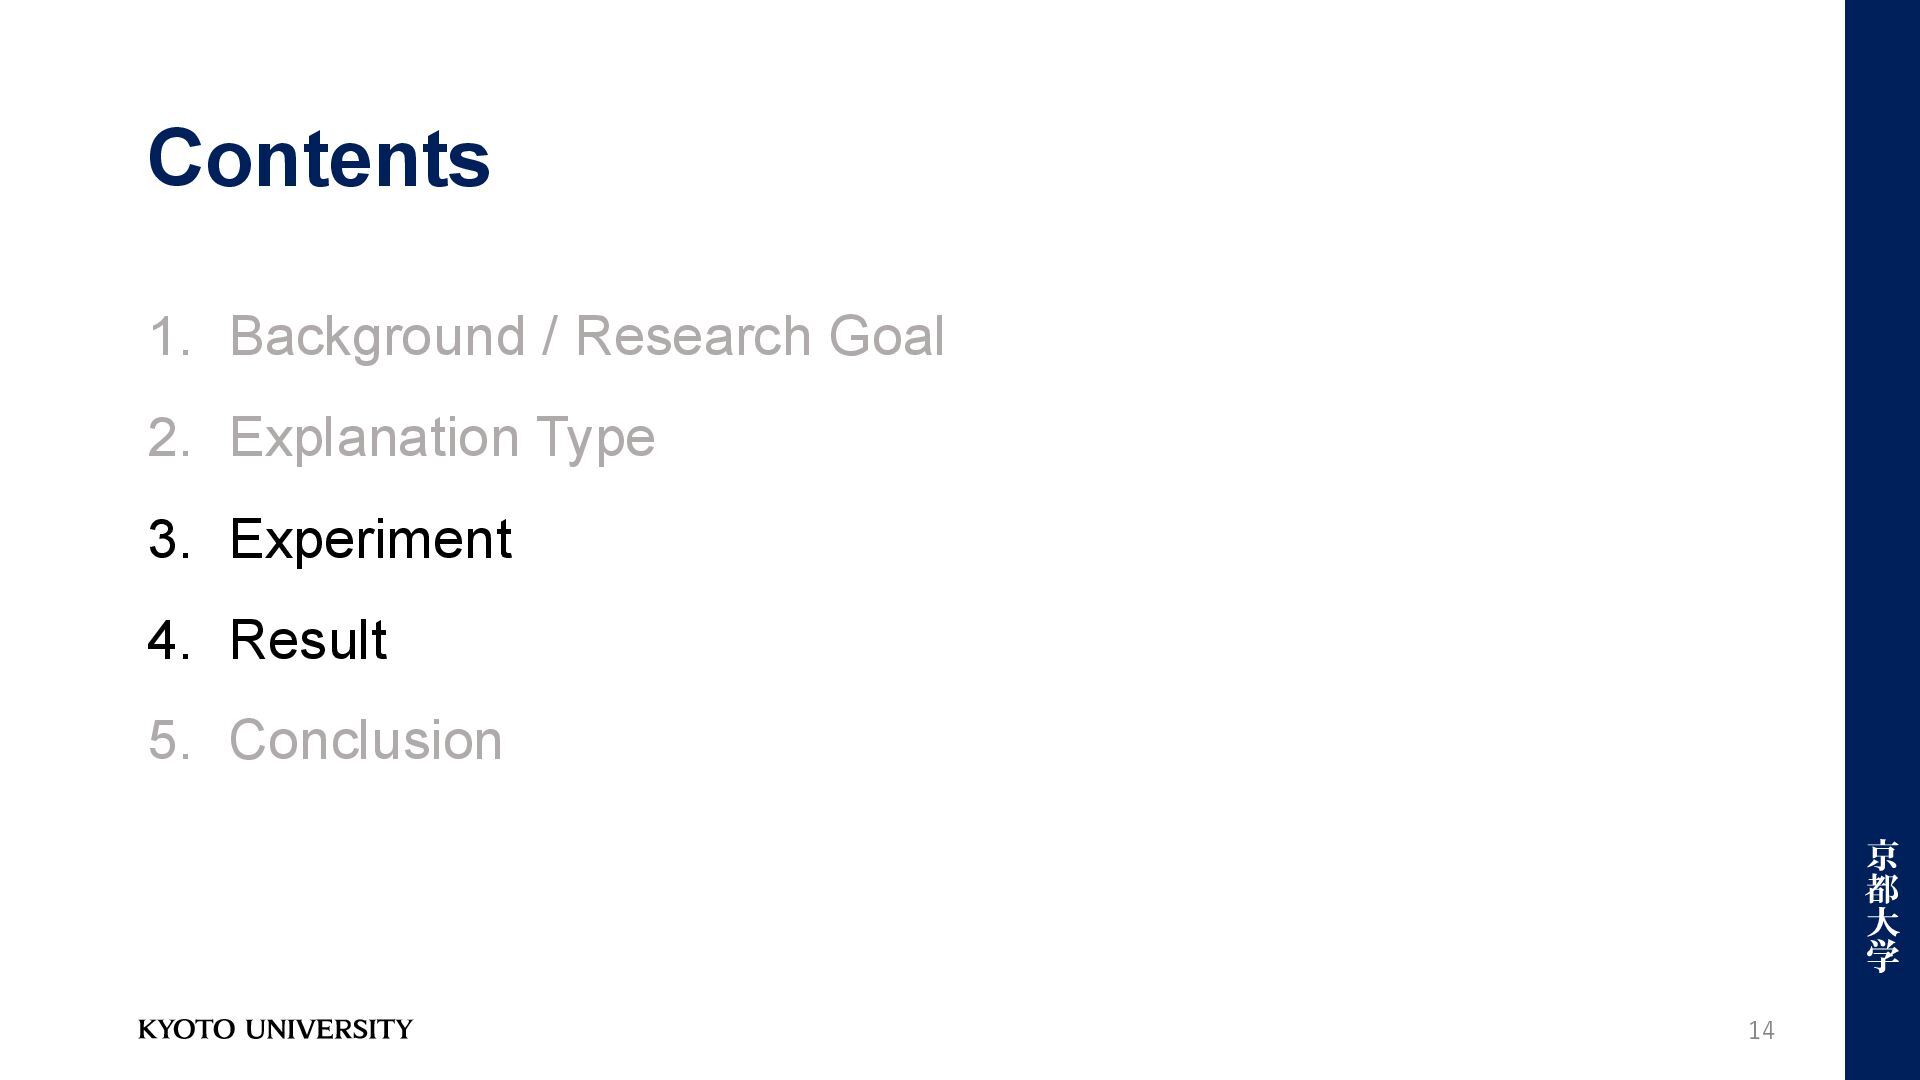Click the list number 3.
Viewport: 1920px width, 1080px height.
168,540
